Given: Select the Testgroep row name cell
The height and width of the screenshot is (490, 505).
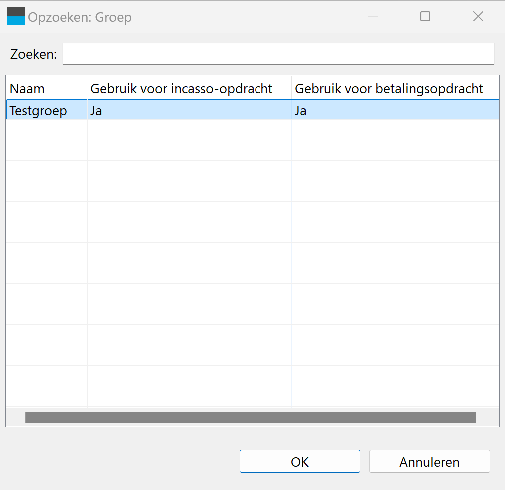Looking at the screenshot, I should click(47, 110).
